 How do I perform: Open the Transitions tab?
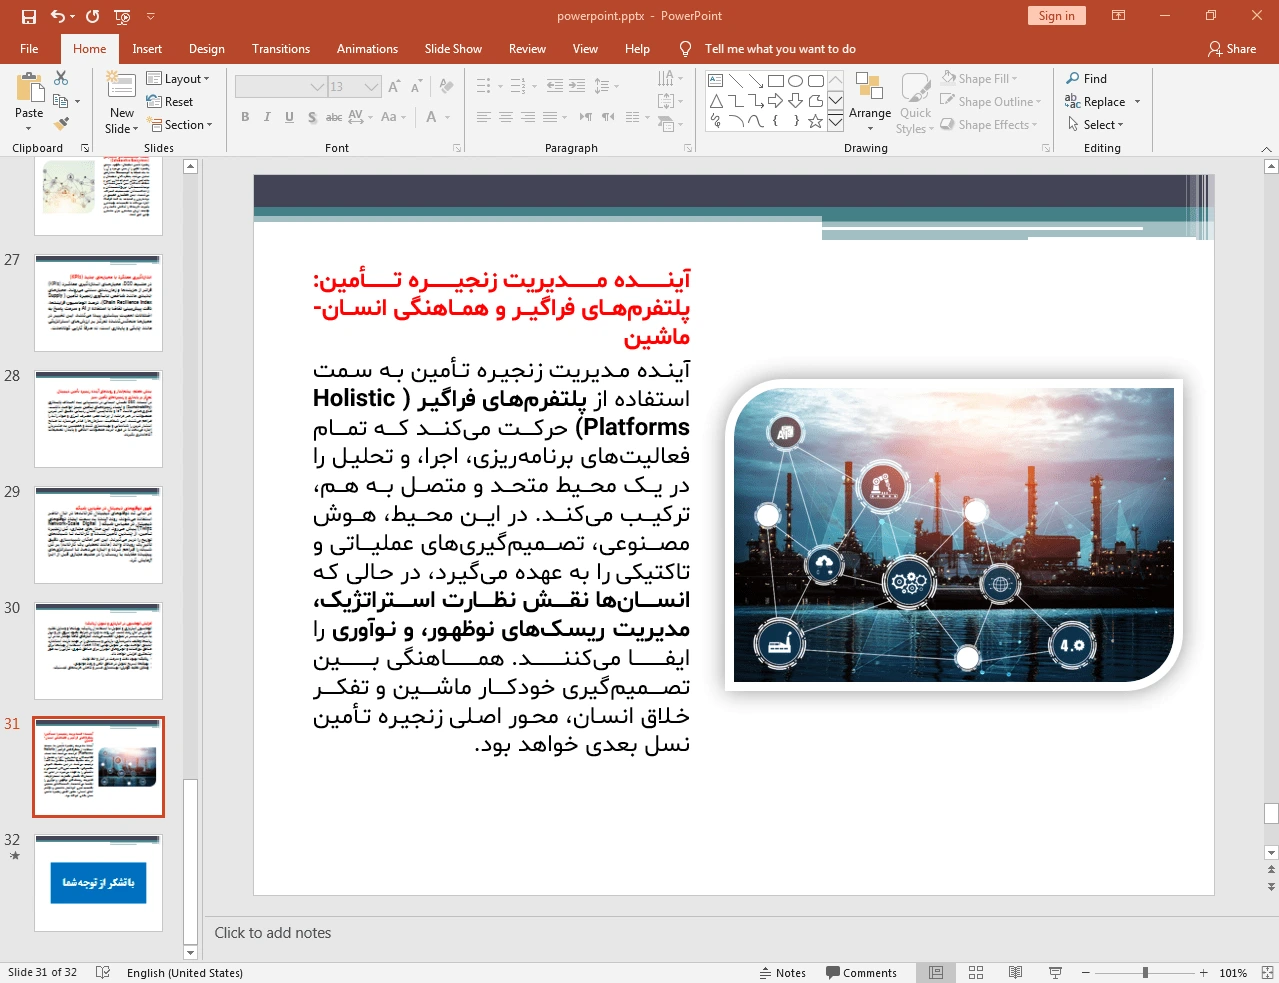click(281, 49)
